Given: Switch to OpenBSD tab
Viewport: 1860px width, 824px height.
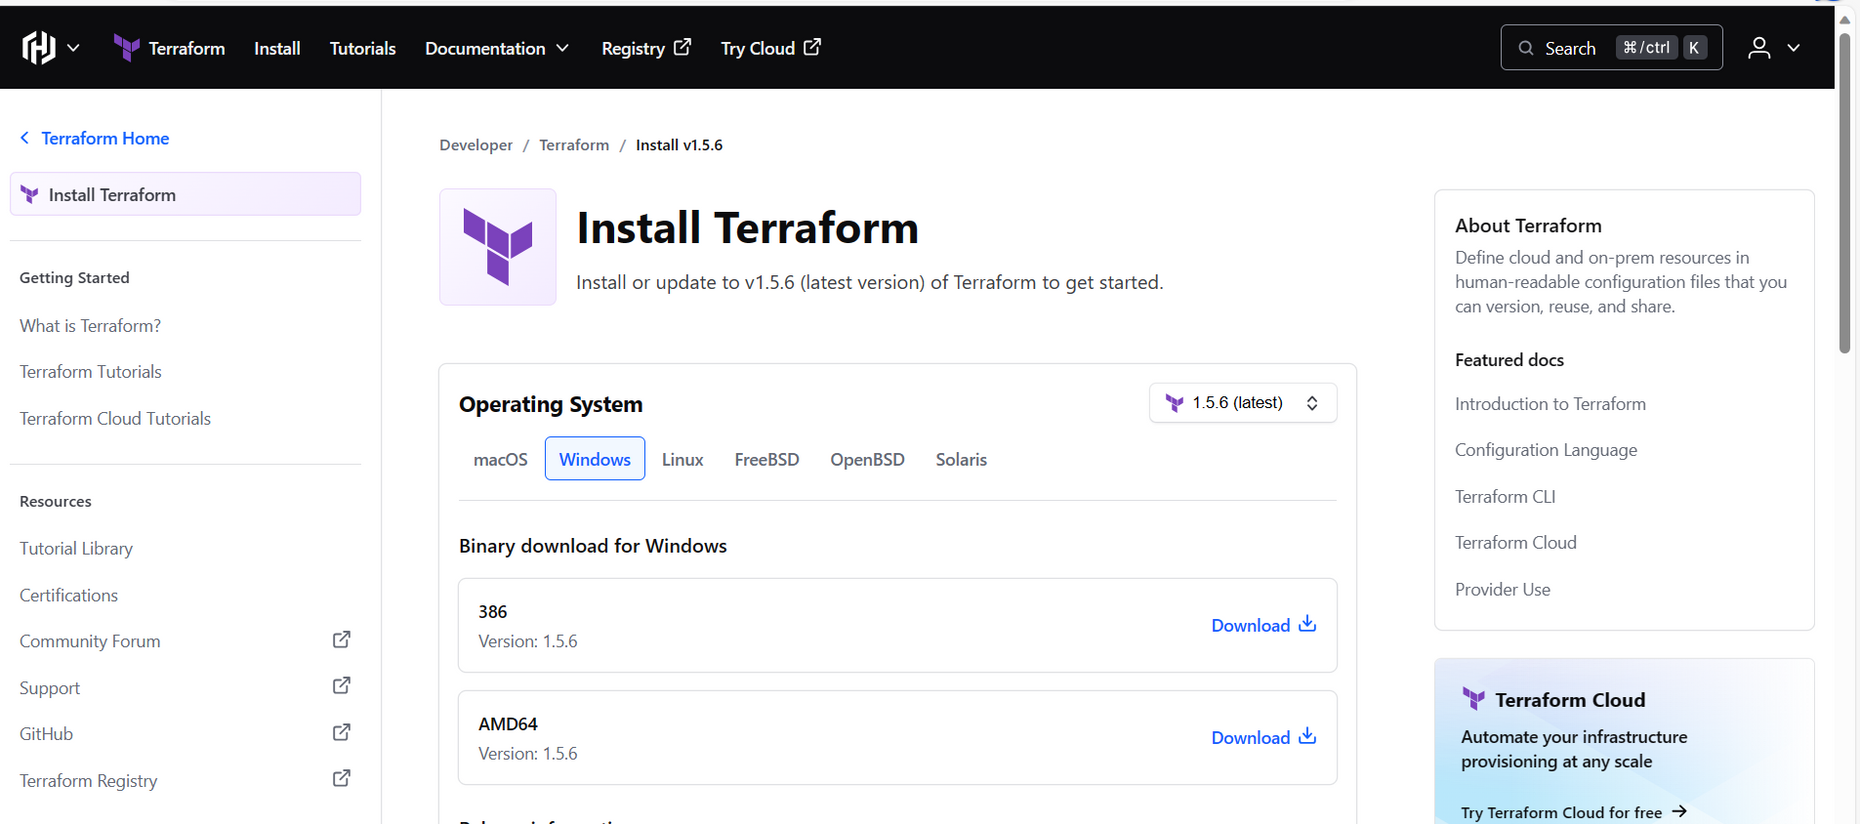Looking at the screenshot, I should [x=867, y=459].
